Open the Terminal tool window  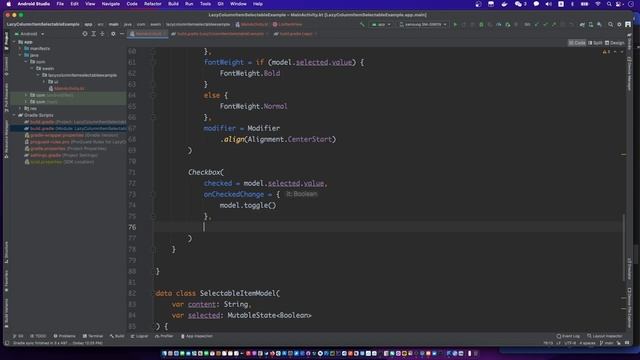pos(93,336)
